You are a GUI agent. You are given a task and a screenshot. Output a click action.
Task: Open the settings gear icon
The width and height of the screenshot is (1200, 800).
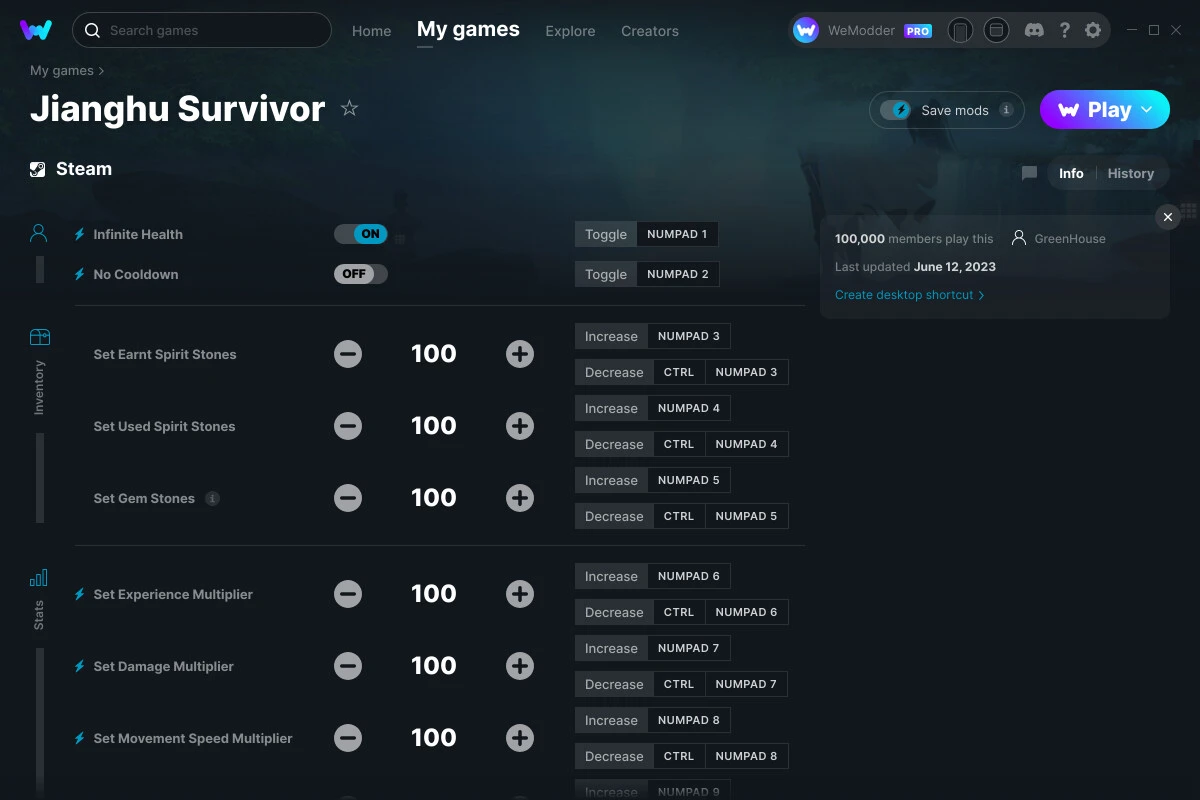(1093, 31)
